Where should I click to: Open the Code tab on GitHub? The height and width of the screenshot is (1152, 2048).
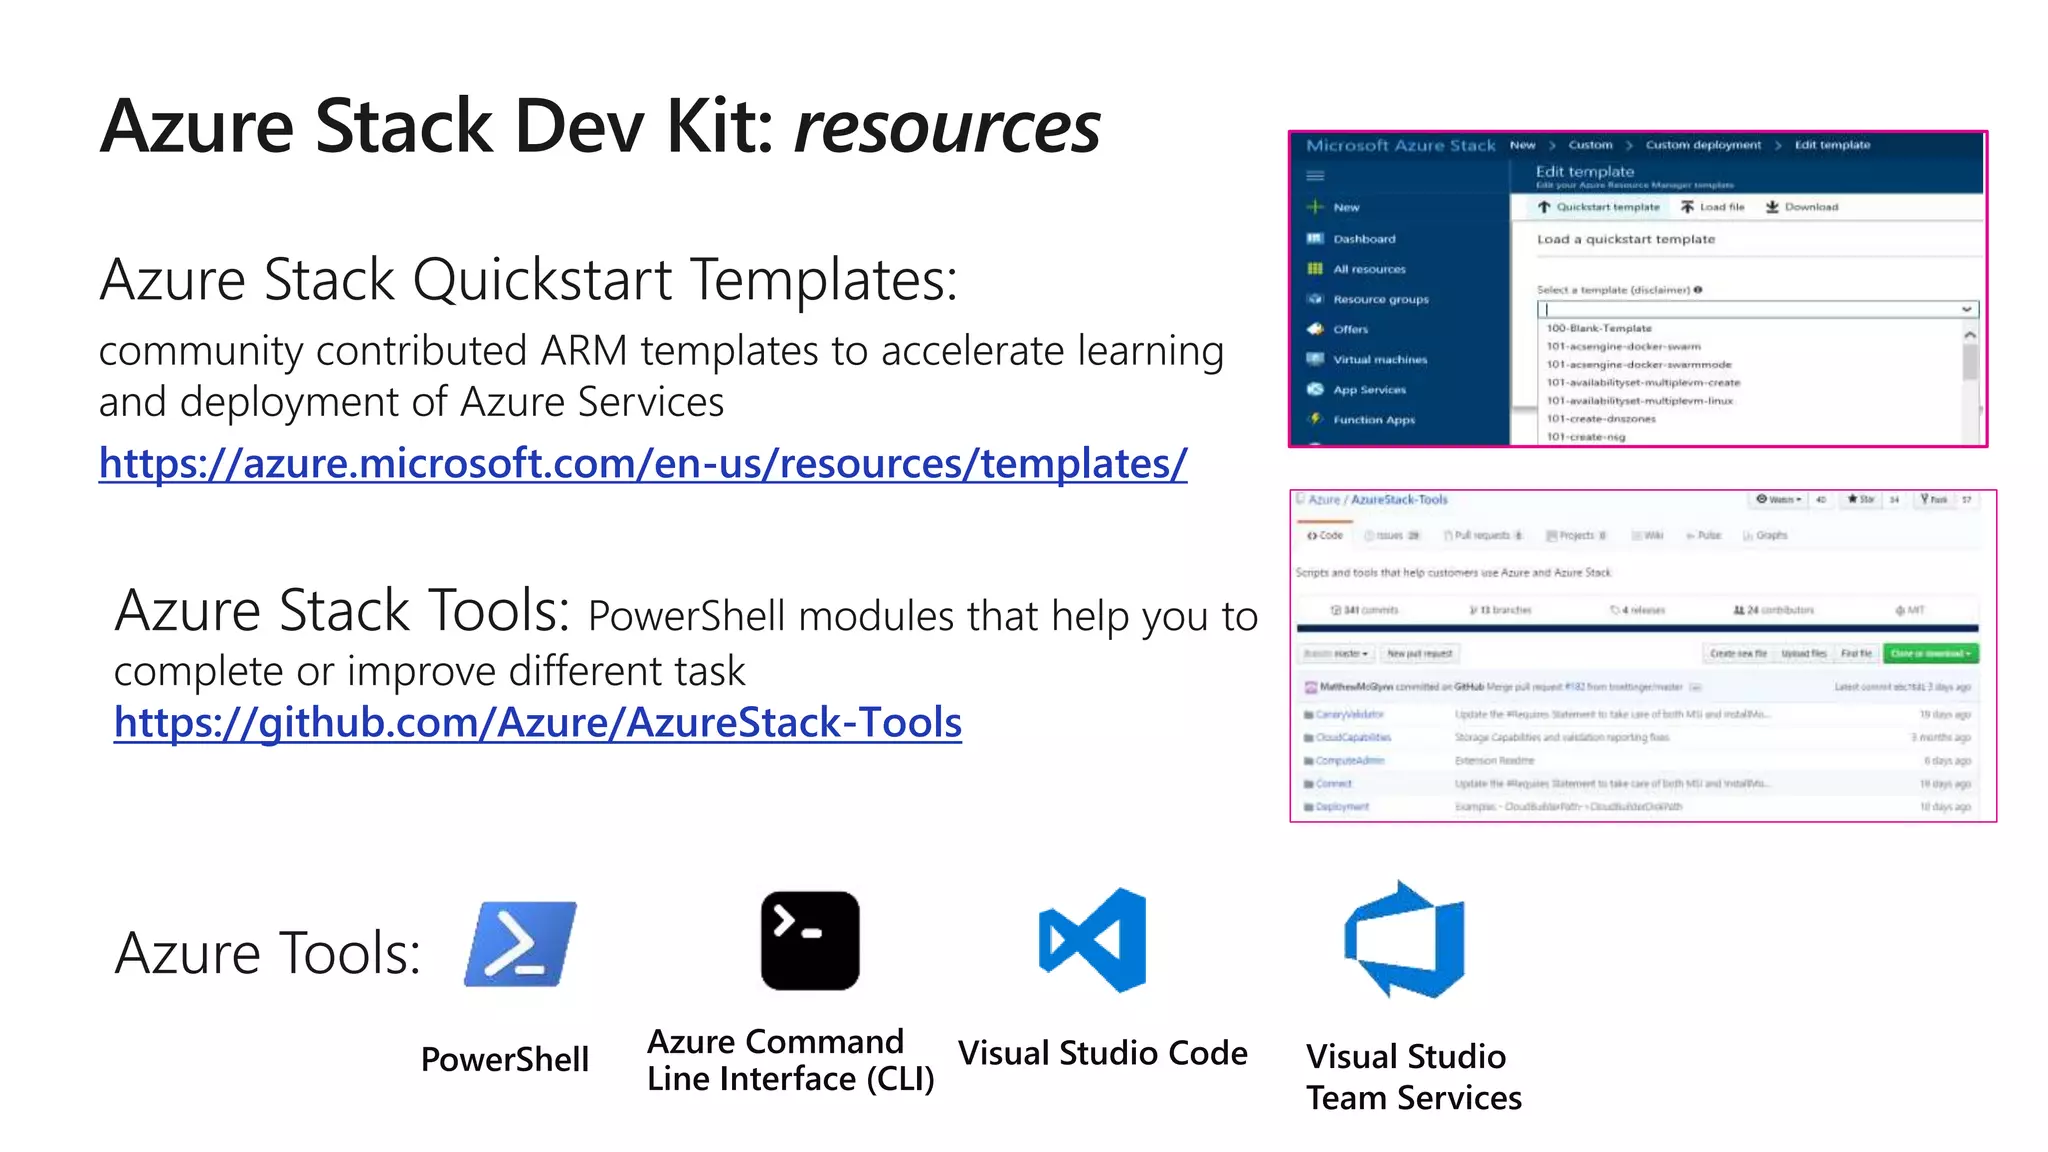1325,536
